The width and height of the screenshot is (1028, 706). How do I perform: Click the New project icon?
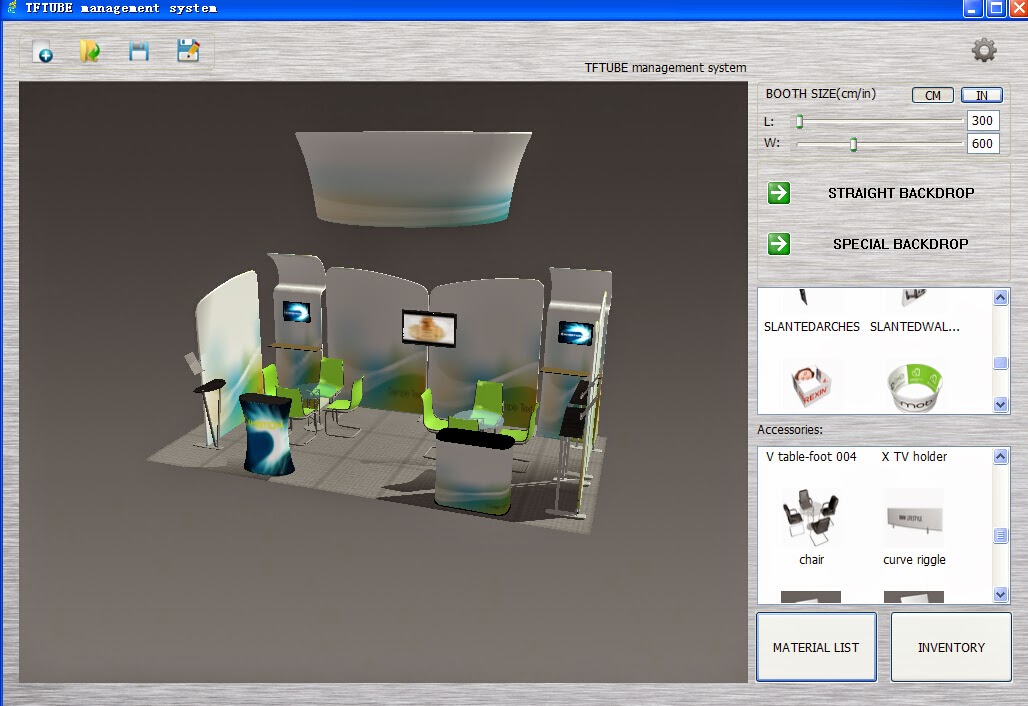click(x=44, y=51)
